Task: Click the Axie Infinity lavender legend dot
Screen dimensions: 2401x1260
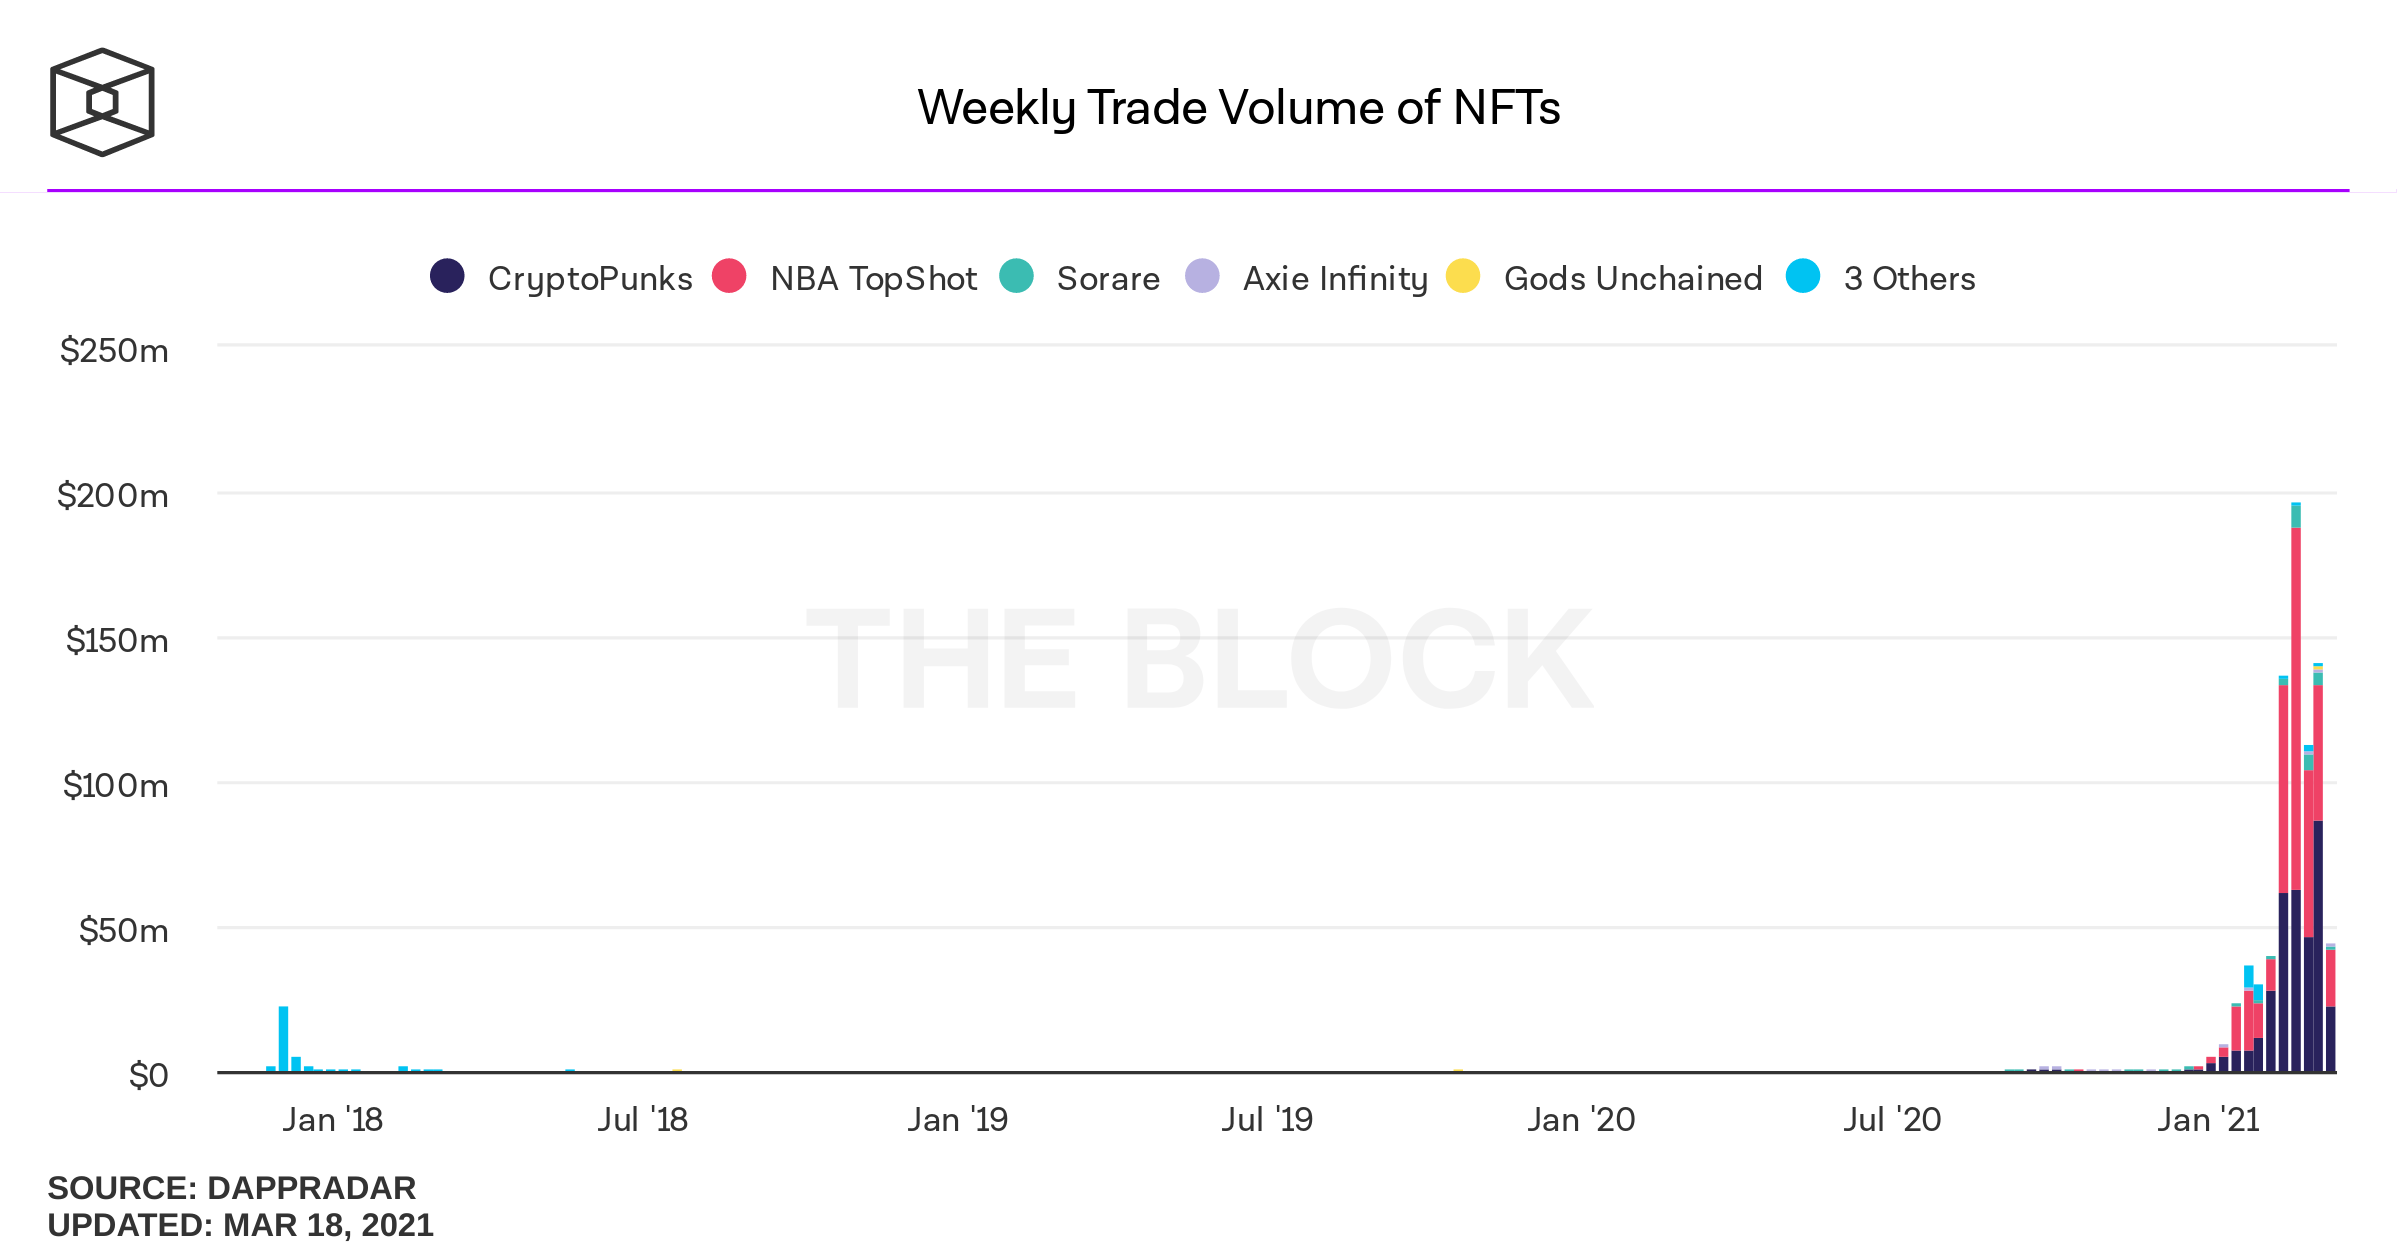Action: coord(1202,276)
